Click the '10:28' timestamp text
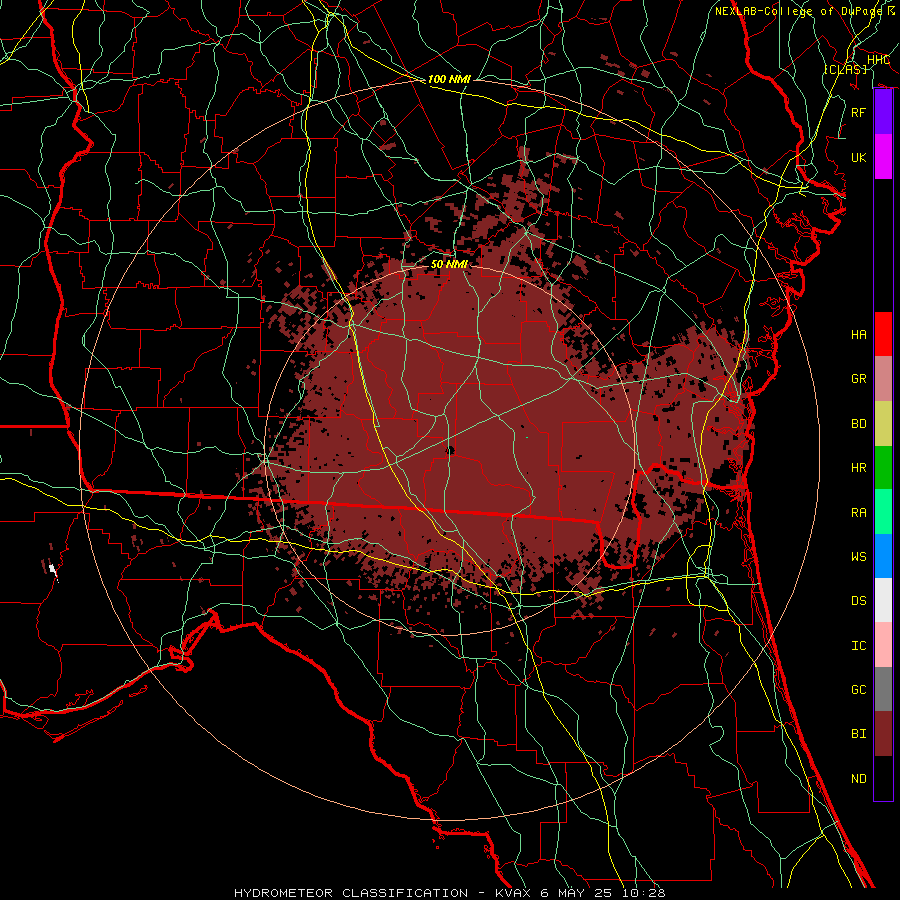900x900 pixels. [x=643, y=893]
